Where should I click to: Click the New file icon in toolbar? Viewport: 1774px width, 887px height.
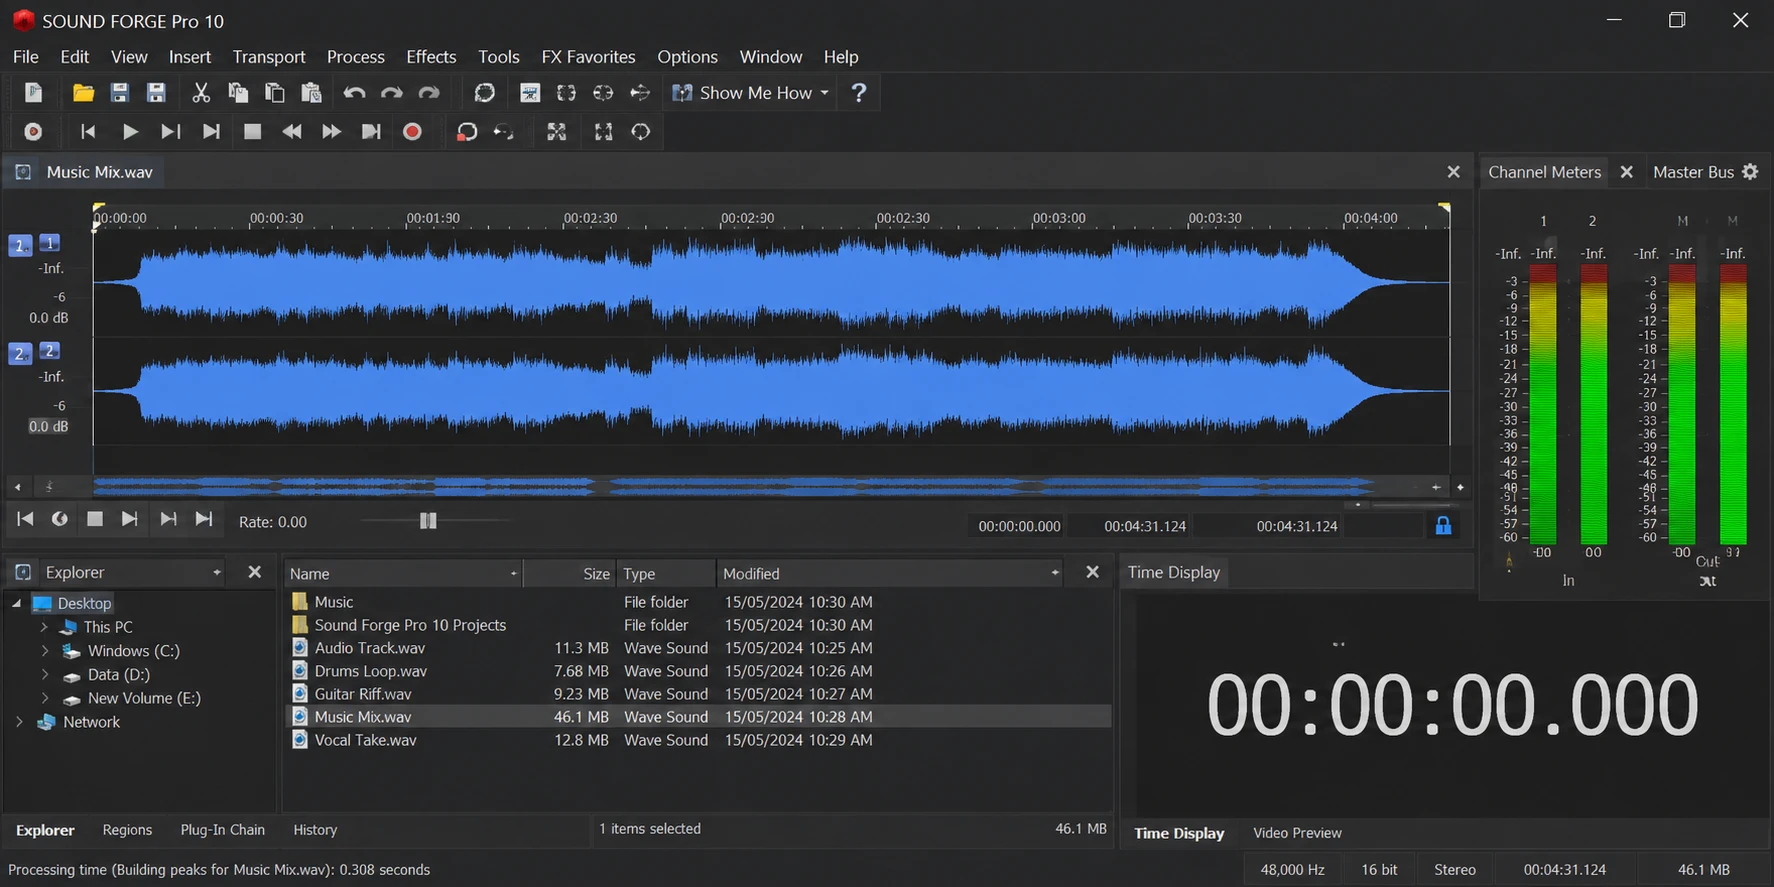click(x=33, y=93)
